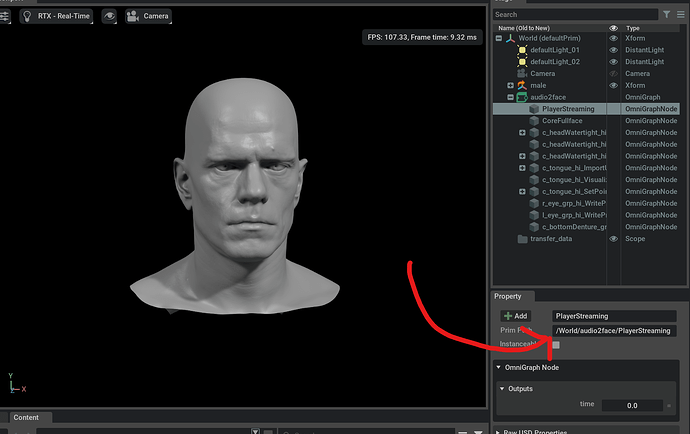Open the Camera selection menu
Screen dimensions: 690x434
point(149,17)
